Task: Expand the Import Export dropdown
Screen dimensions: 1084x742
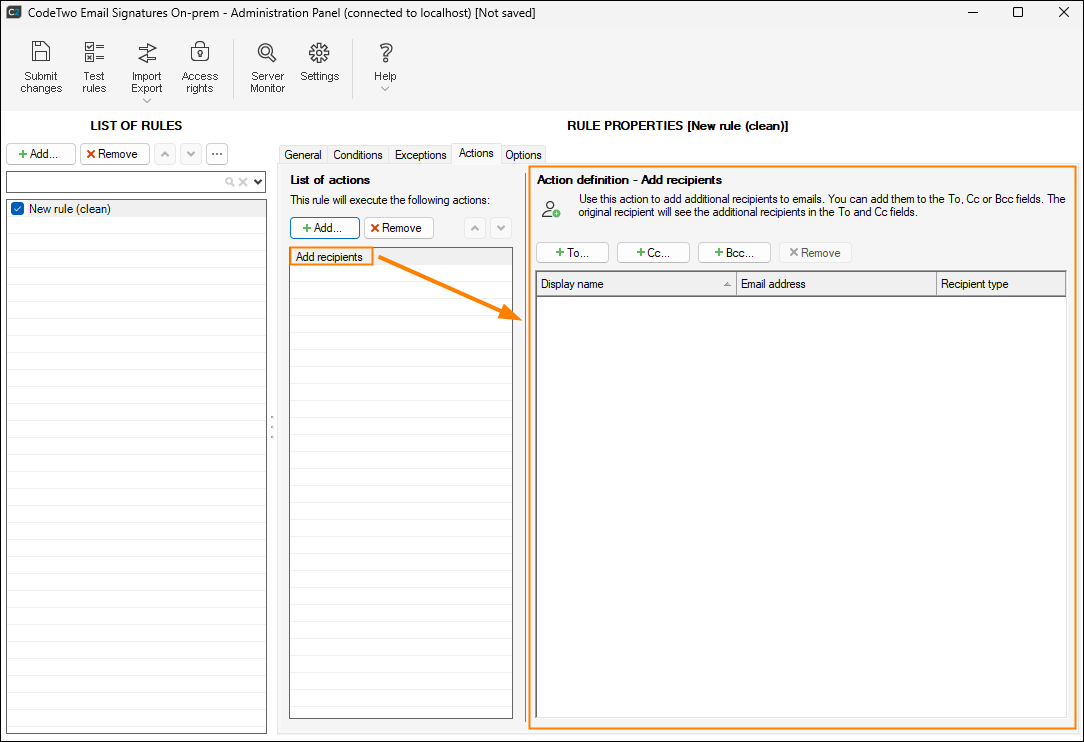Action: tap(147, 100)
